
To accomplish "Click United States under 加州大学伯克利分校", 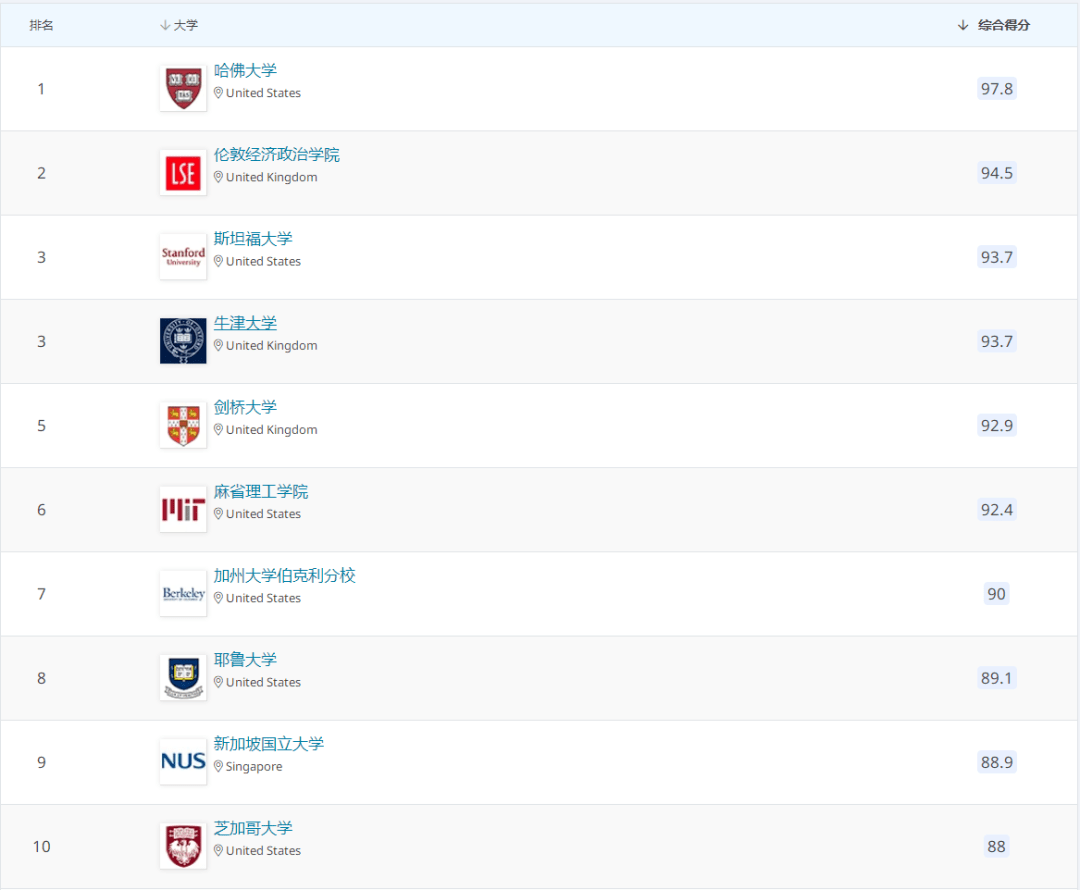I will point(263,598).
